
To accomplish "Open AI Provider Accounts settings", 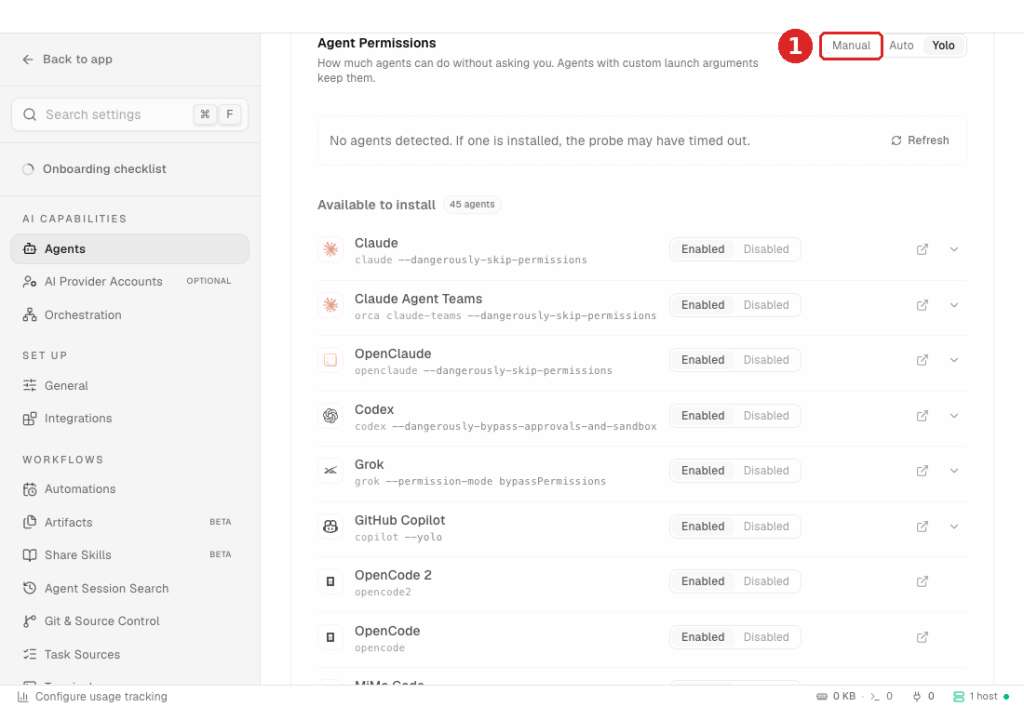I will (130, 281).
